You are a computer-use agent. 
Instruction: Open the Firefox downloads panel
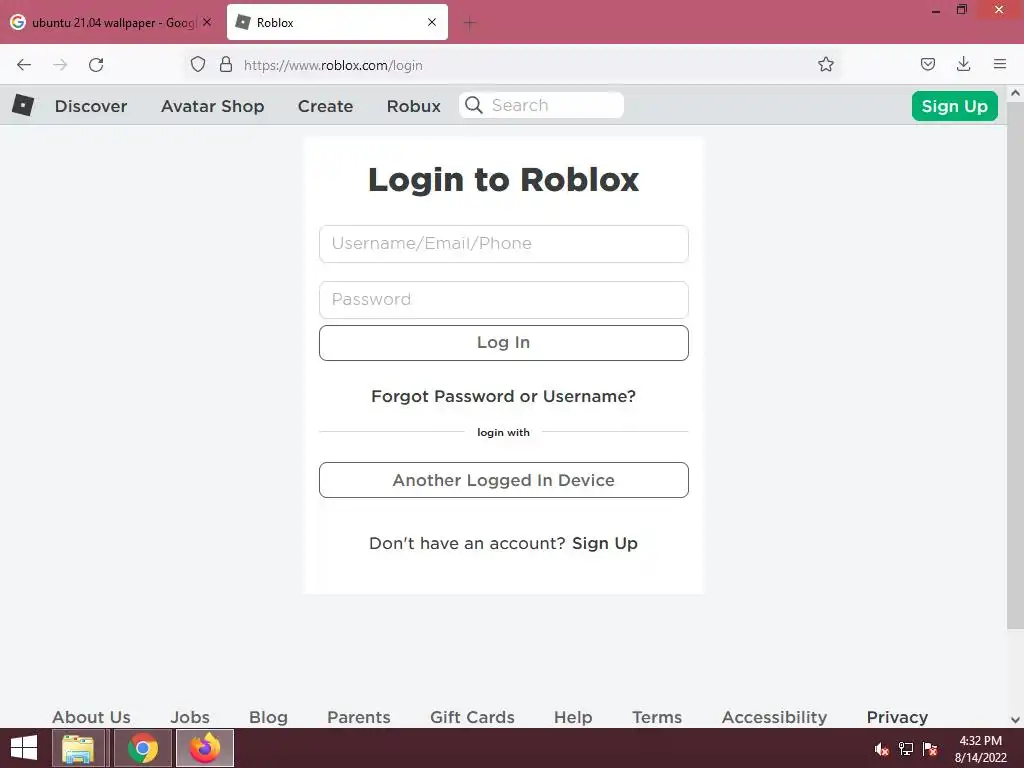(x=963, y=64)
